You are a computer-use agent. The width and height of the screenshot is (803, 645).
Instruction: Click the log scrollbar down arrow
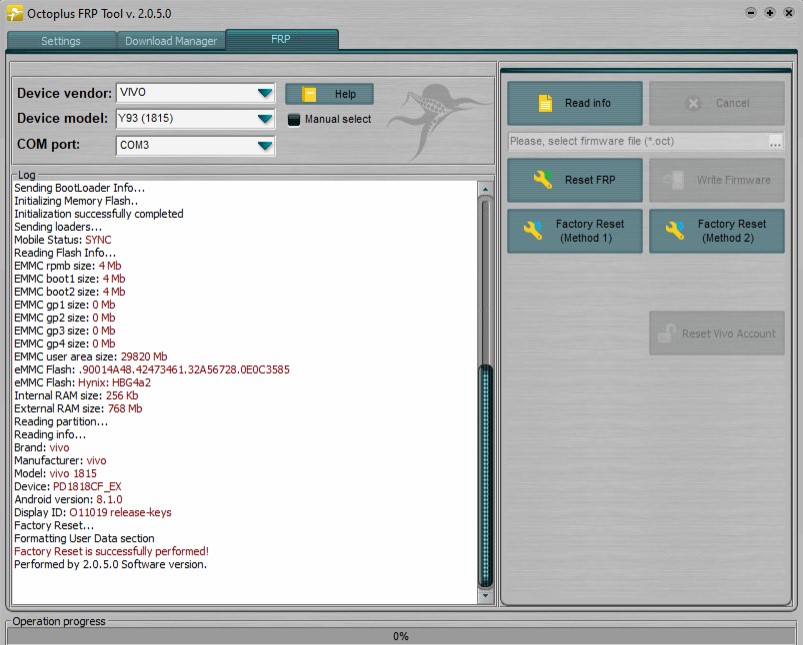[485, 596]
